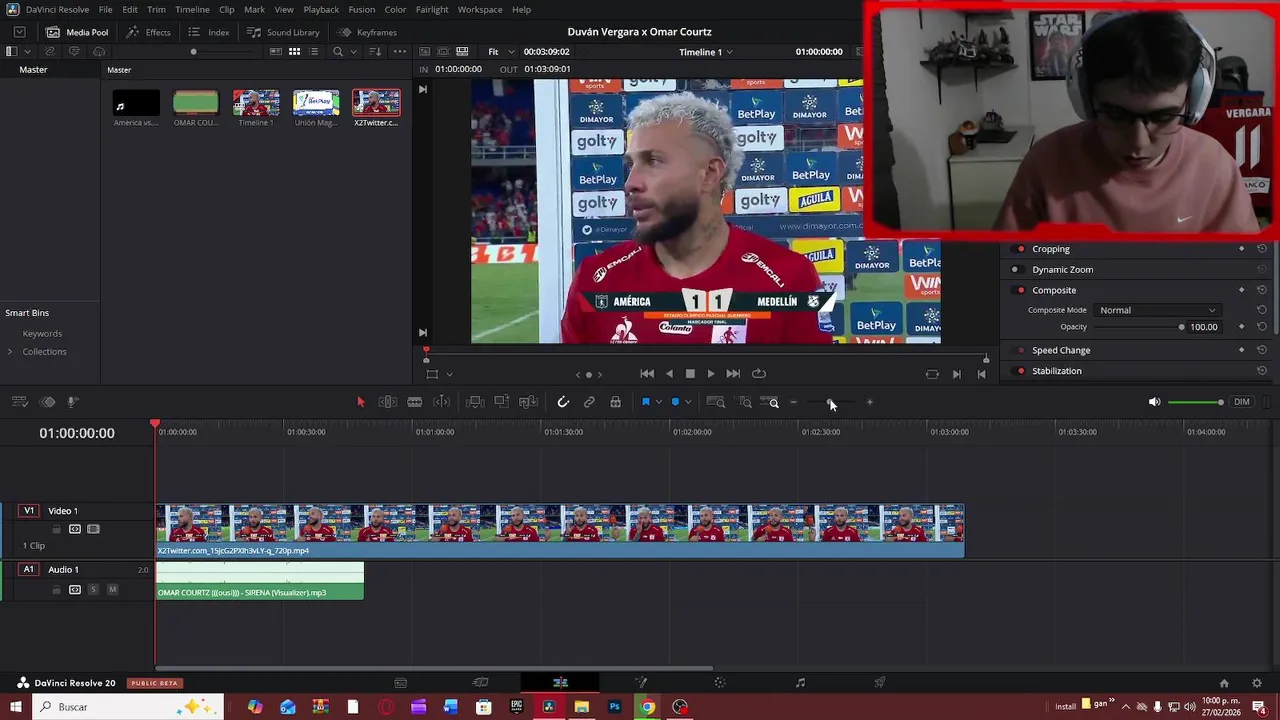Switch media pool to metadata view
The image size is (1280, 720).
pos(274,51)
